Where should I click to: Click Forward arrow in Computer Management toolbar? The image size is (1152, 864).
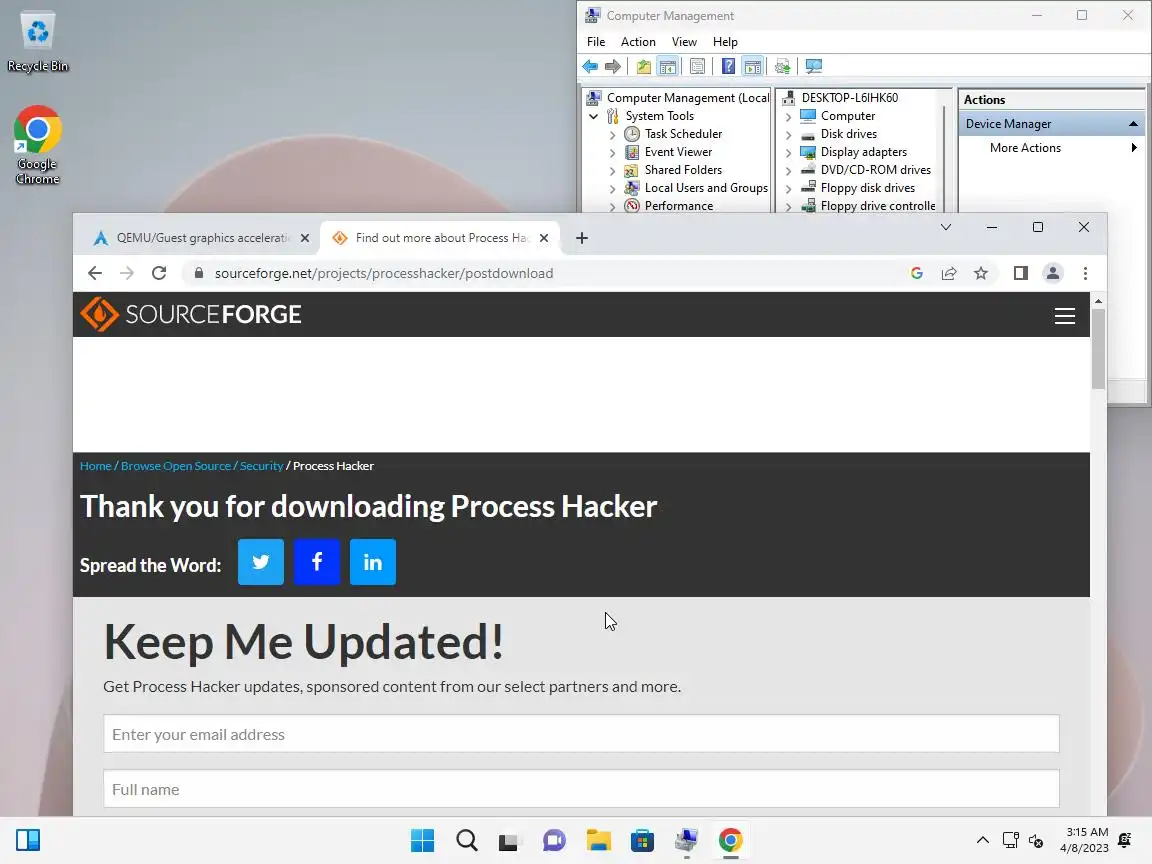click(x=613, y=67)
